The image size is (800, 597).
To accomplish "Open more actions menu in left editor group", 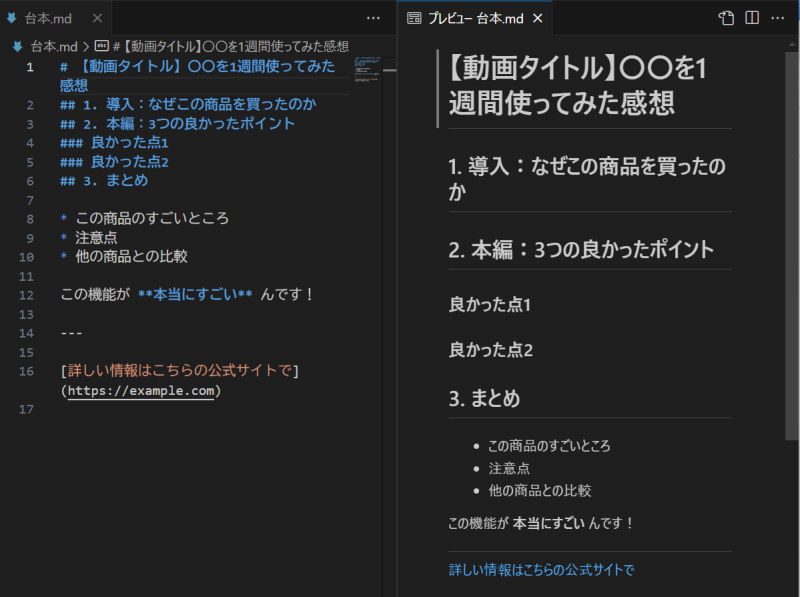I will coord(373,18).
